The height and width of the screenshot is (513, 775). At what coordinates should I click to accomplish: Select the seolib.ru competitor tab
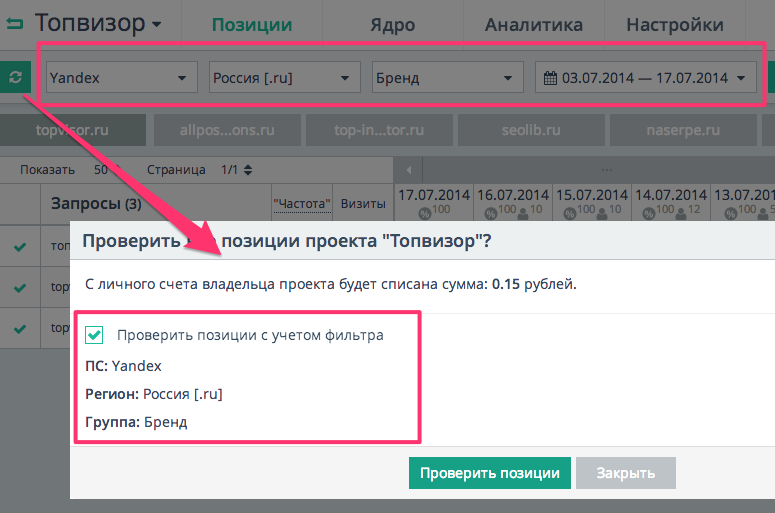coord(531,130)
